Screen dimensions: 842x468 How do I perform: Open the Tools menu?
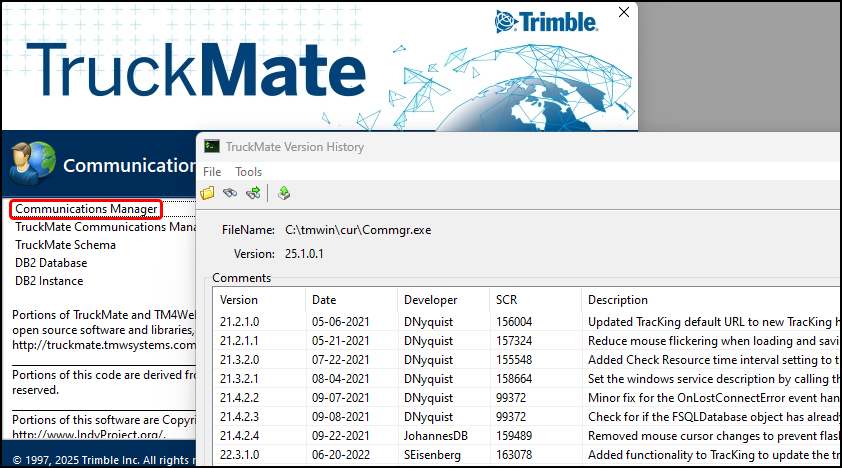tap(248, 172)
